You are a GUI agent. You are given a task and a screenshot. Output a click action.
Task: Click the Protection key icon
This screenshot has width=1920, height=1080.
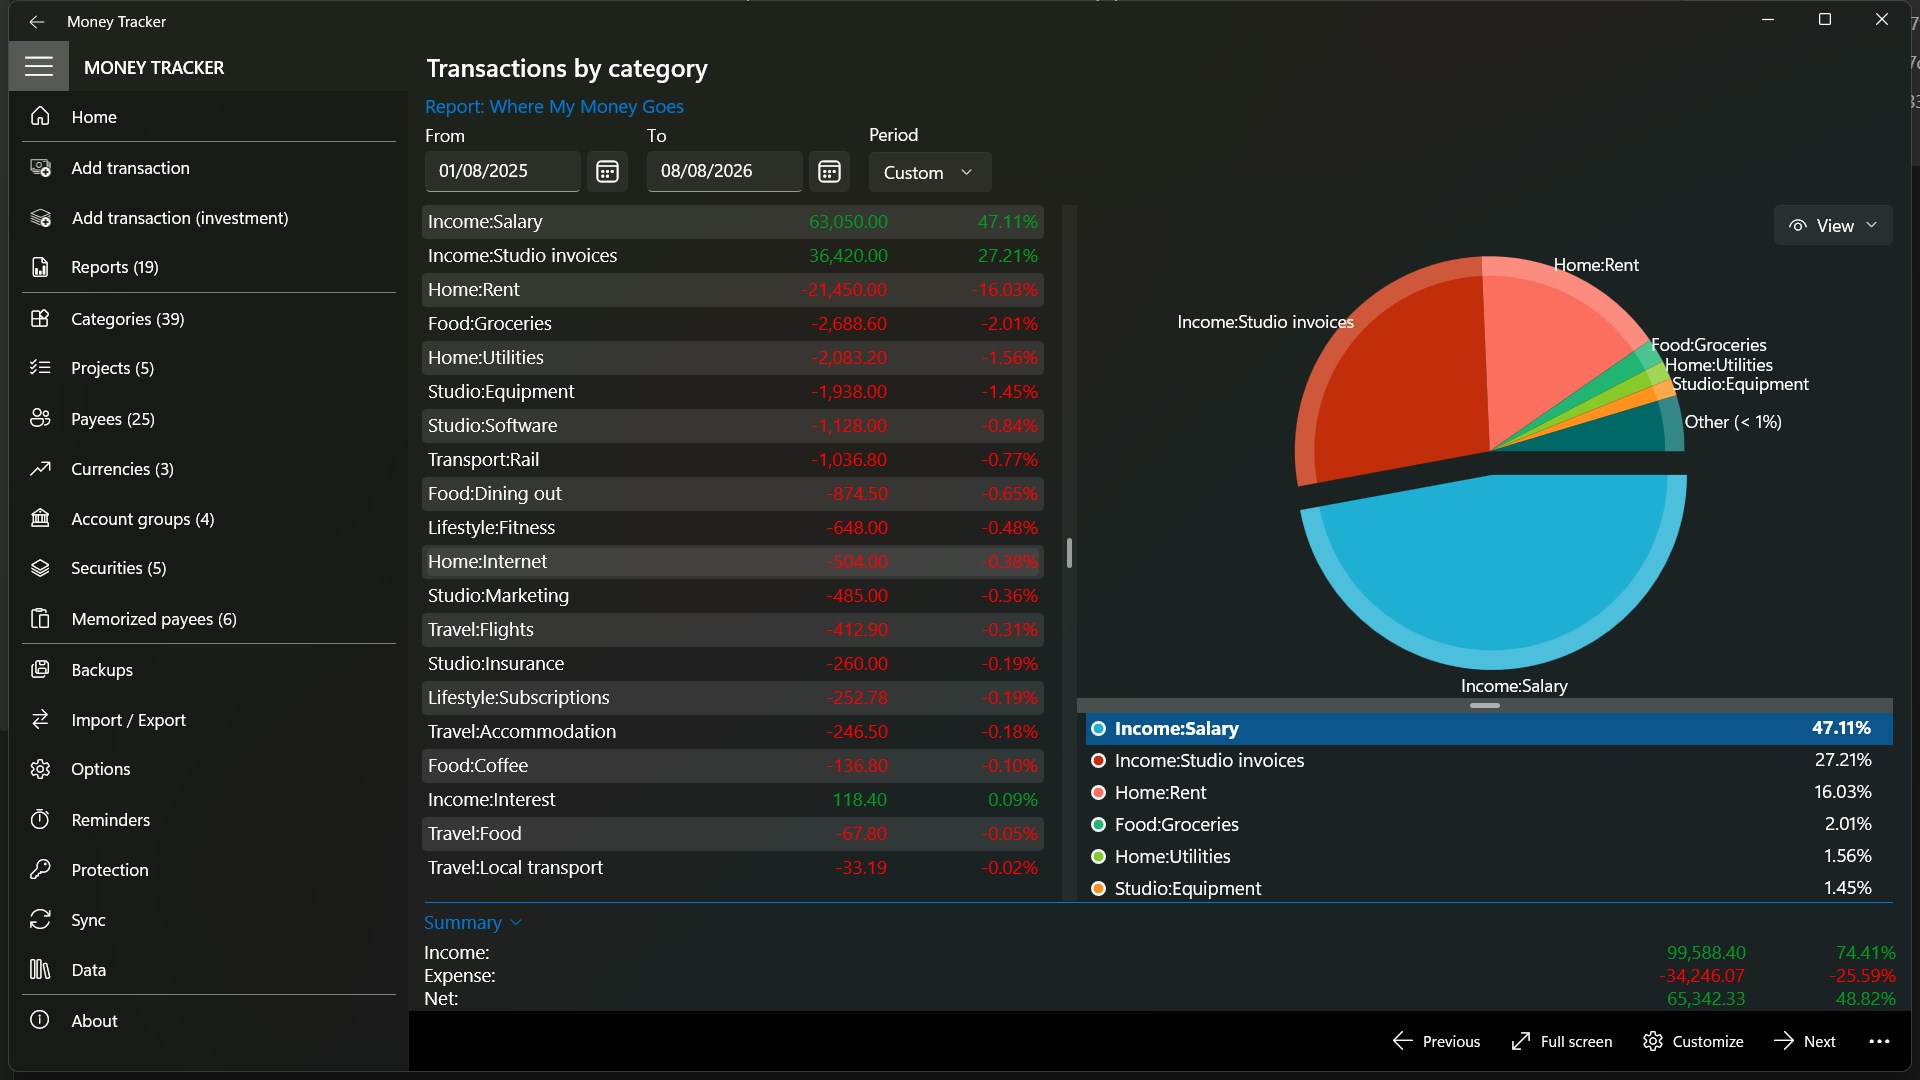coord(40,869)
